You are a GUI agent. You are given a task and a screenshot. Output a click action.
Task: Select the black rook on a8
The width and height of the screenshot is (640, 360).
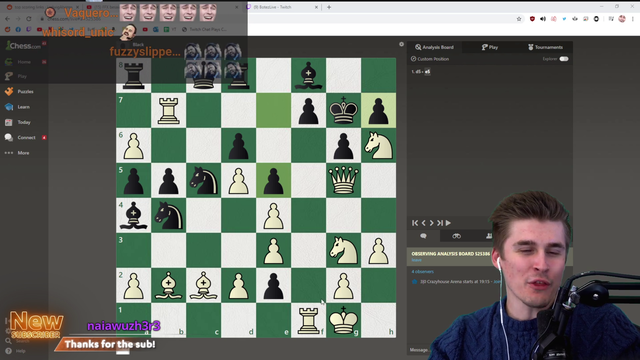[x=133, y=75]
